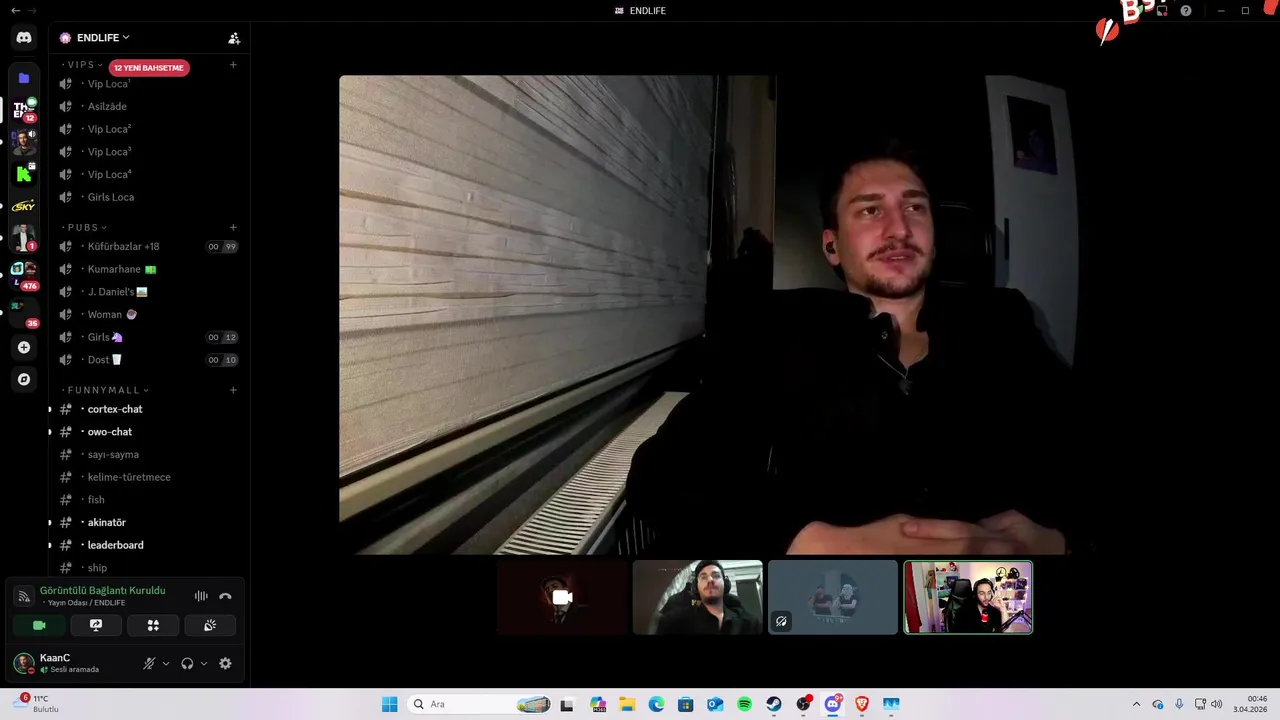
Task: Share your screen button
Action: click(96, 625)
